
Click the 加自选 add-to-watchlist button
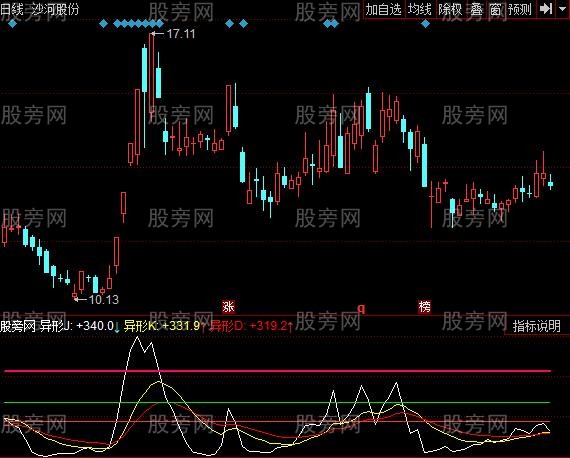[384, 9]
